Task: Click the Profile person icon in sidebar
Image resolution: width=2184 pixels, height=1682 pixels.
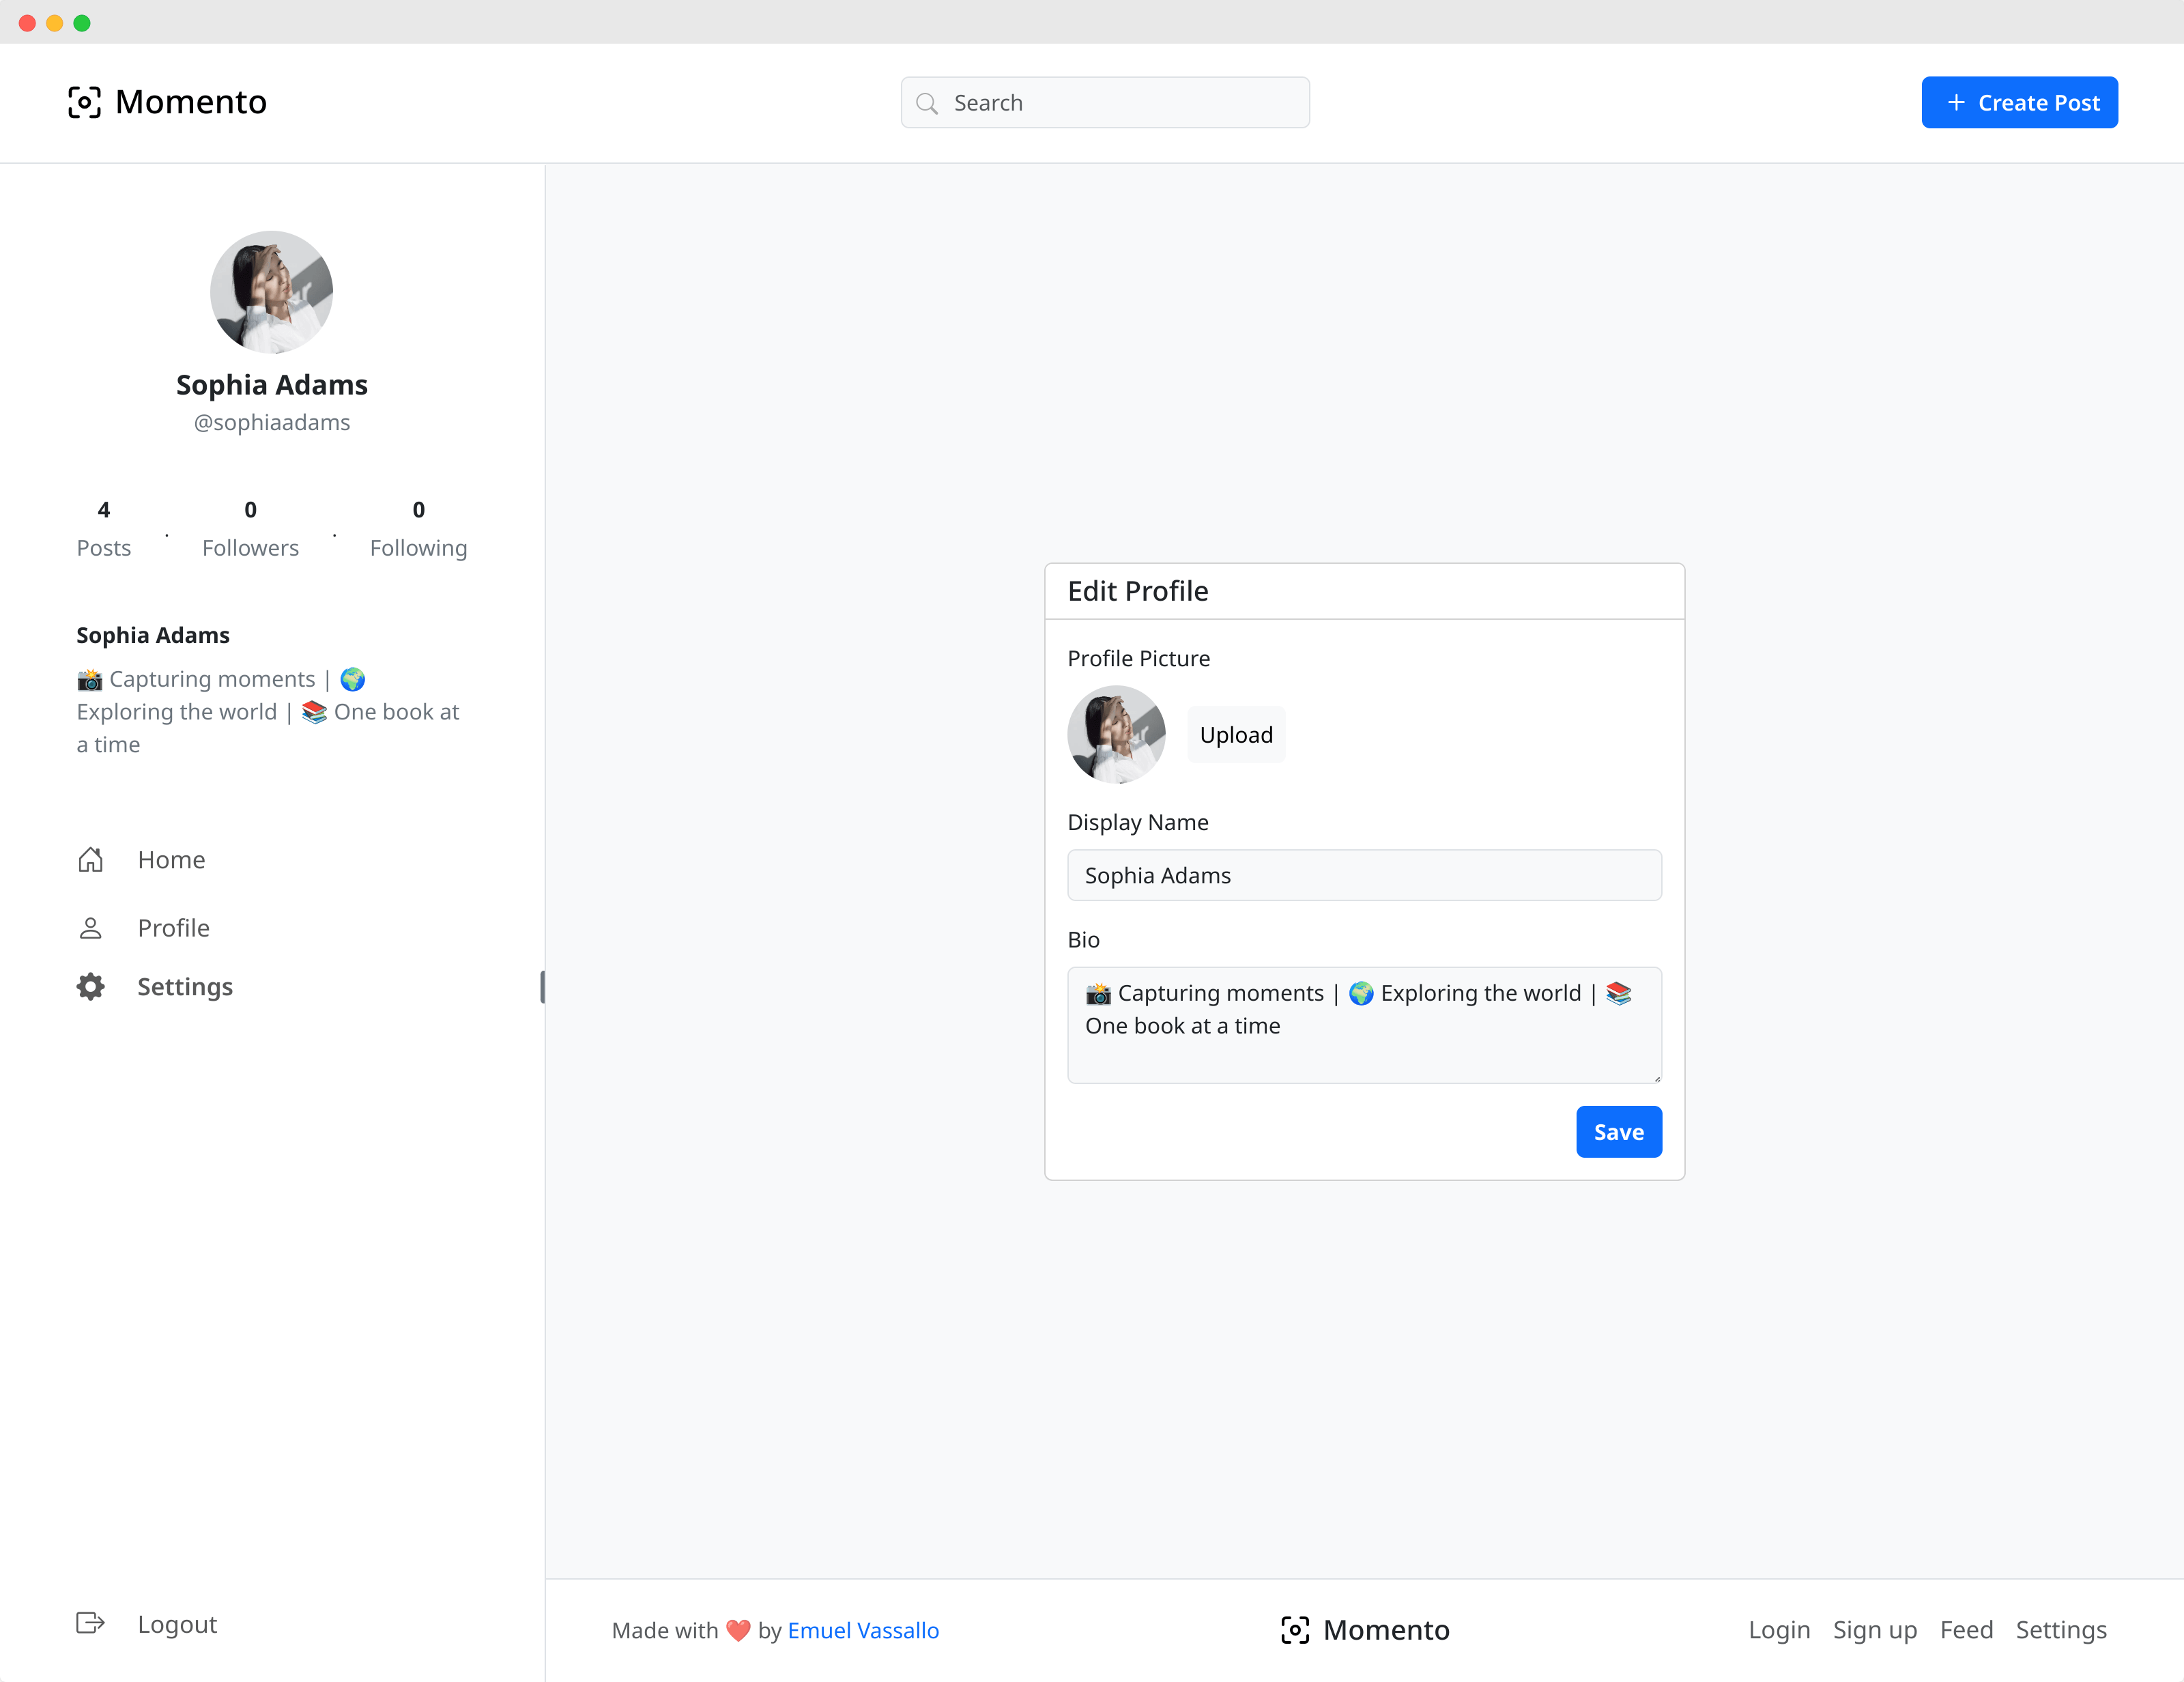Action: pyautogui.click(x=91, y=928)
